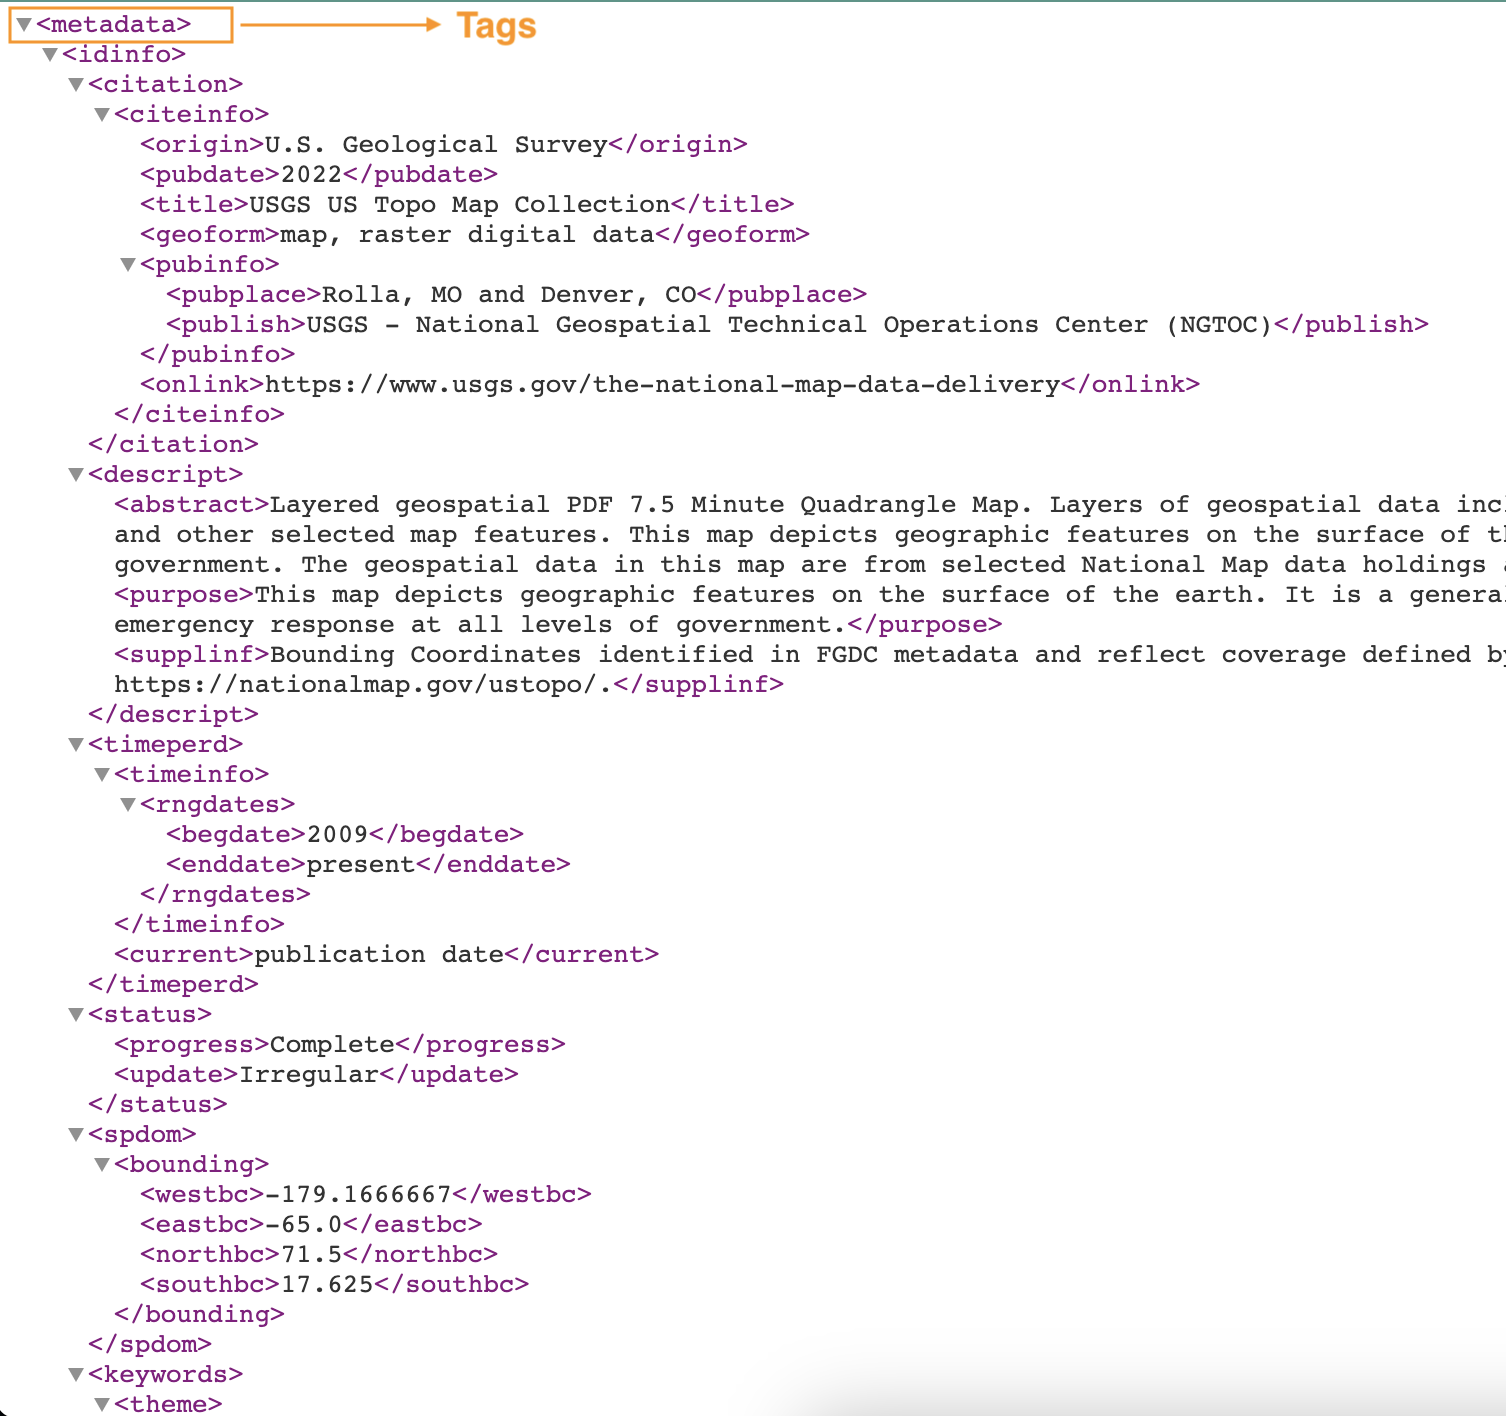Image resolution: width=1506 pixels, height=1416 pixels.
Task: Click the abstract line "Layered geospatial PDF"
Action: [x=810, y=504]
